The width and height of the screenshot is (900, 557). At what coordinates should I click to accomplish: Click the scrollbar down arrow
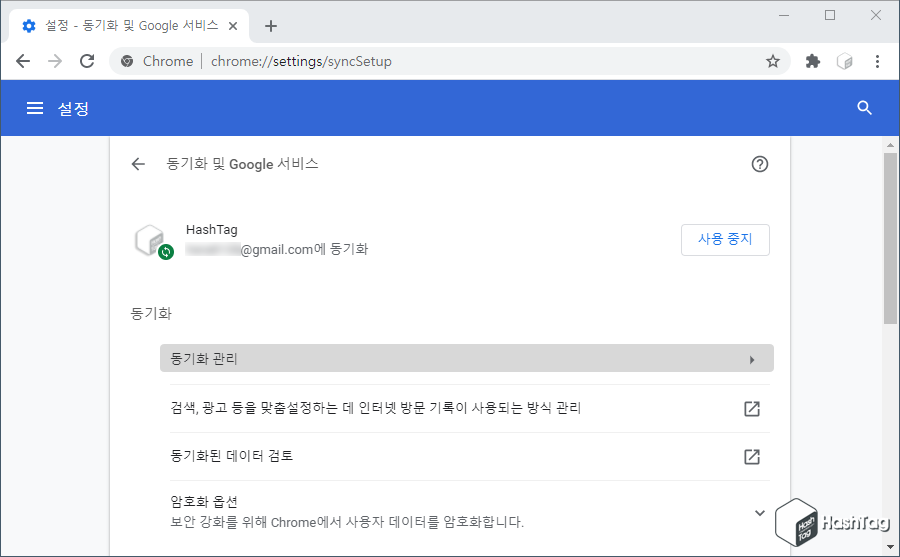[890, 547]
